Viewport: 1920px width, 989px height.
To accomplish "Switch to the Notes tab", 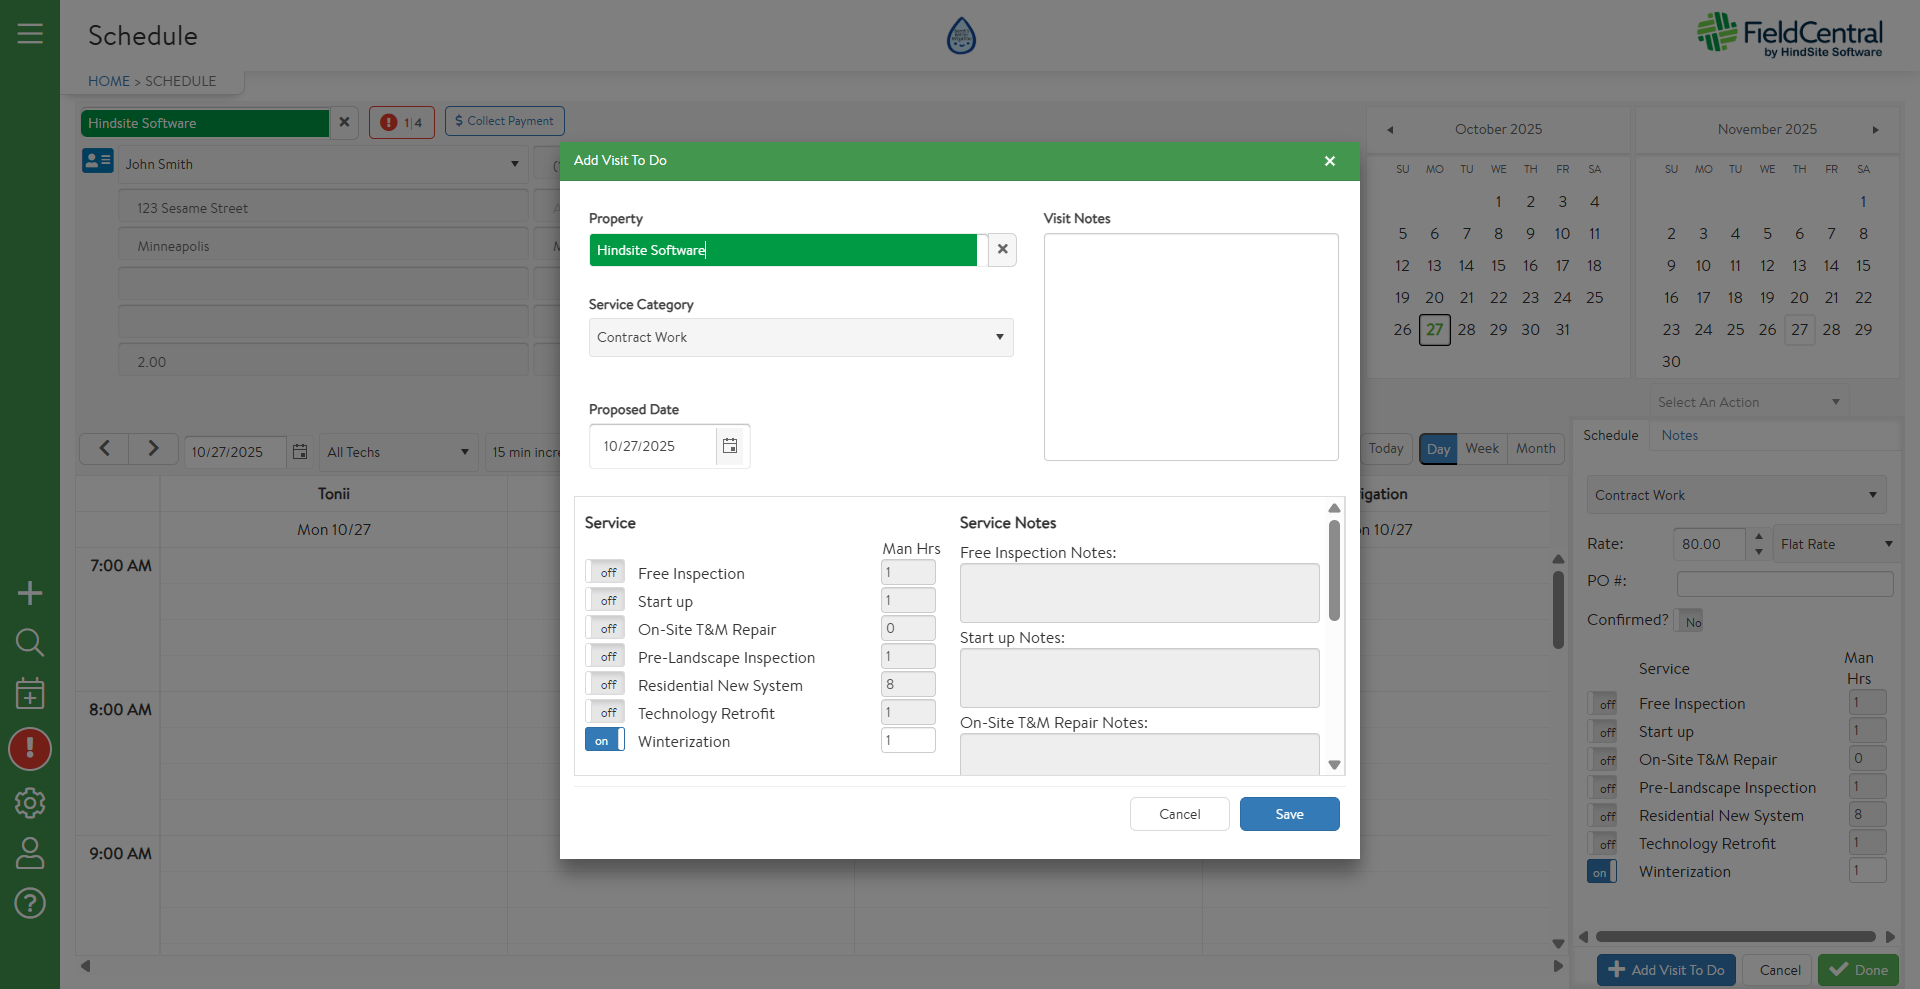I will click(1679, 436).
